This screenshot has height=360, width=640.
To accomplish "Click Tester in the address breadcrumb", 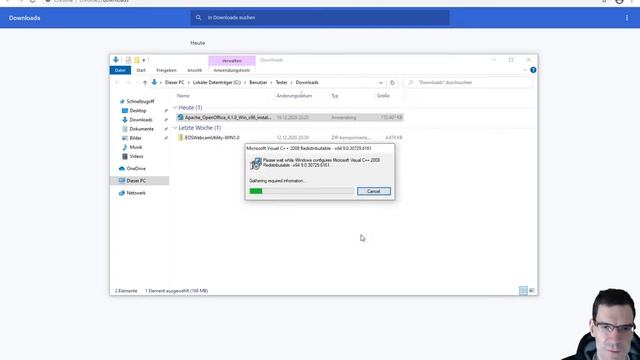I will [281, 82].
